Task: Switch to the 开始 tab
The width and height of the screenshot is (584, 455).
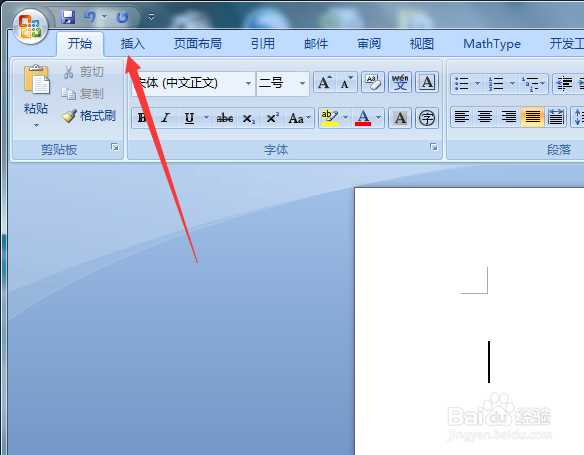Action: [80, 44]
